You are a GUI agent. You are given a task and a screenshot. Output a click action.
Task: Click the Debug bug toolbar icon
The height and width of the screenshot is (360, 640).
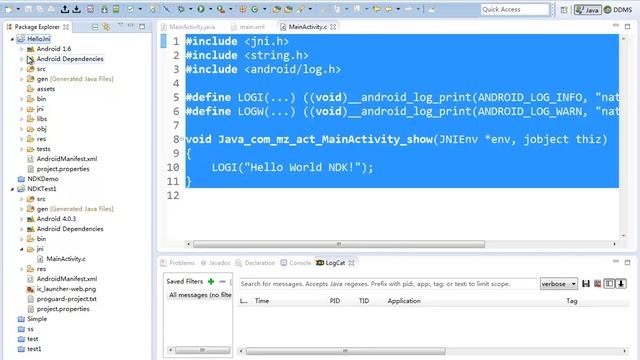[181, 9]
